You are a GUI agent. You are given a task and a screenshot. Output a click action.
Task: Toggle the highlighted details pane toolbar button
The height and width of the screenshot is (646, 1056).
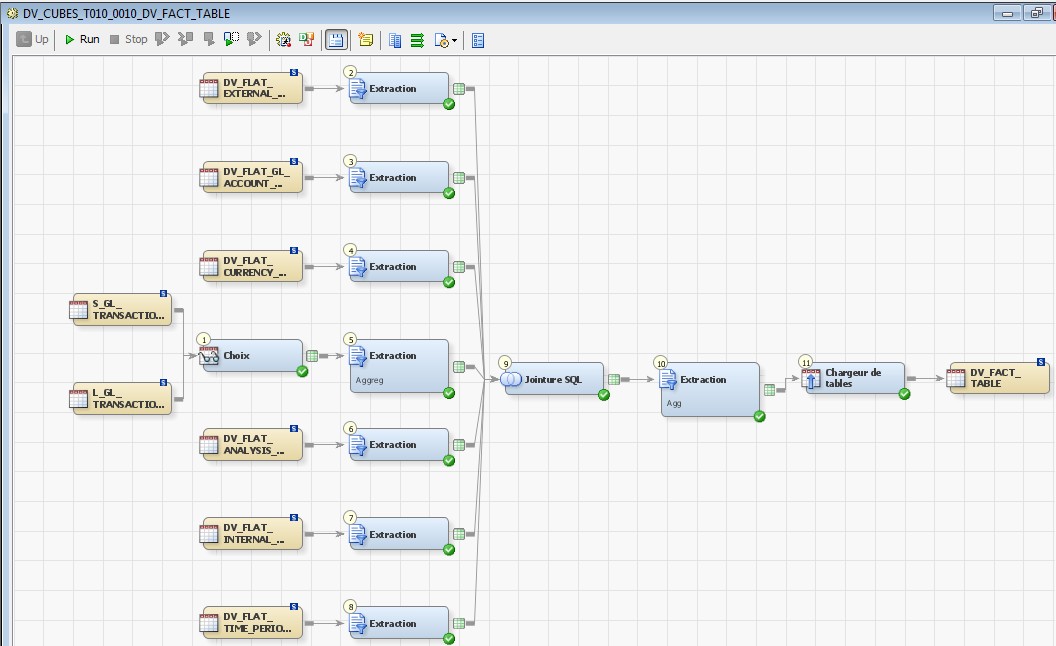[x=336, y=40]
